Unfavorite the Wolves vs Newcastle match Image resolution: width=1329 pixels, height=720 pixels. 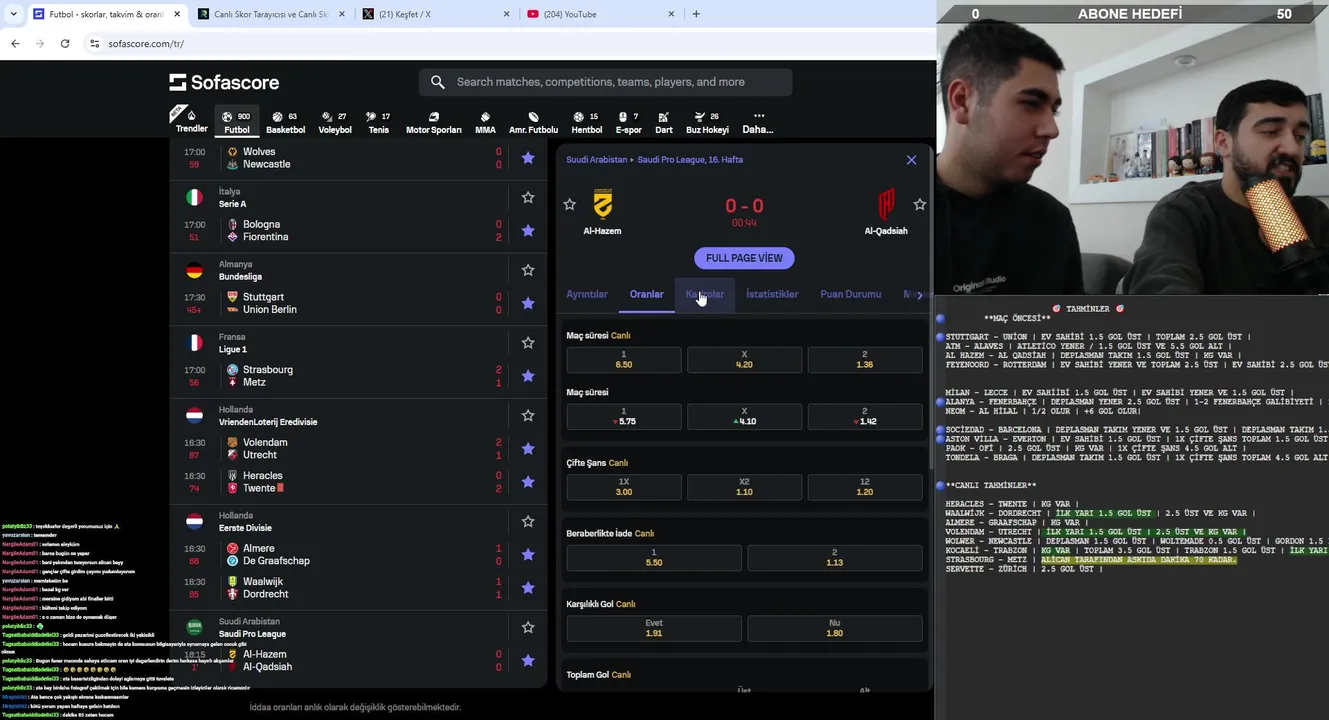(x=528, y=158)
